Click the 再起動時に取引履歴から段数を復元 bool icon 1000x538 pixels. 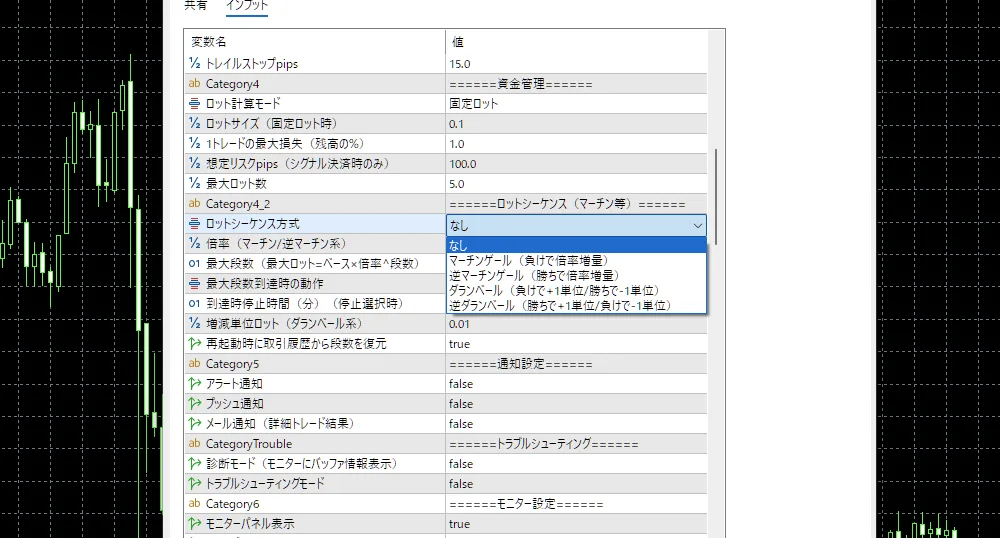pyautogui.click(x=195, y=344)
